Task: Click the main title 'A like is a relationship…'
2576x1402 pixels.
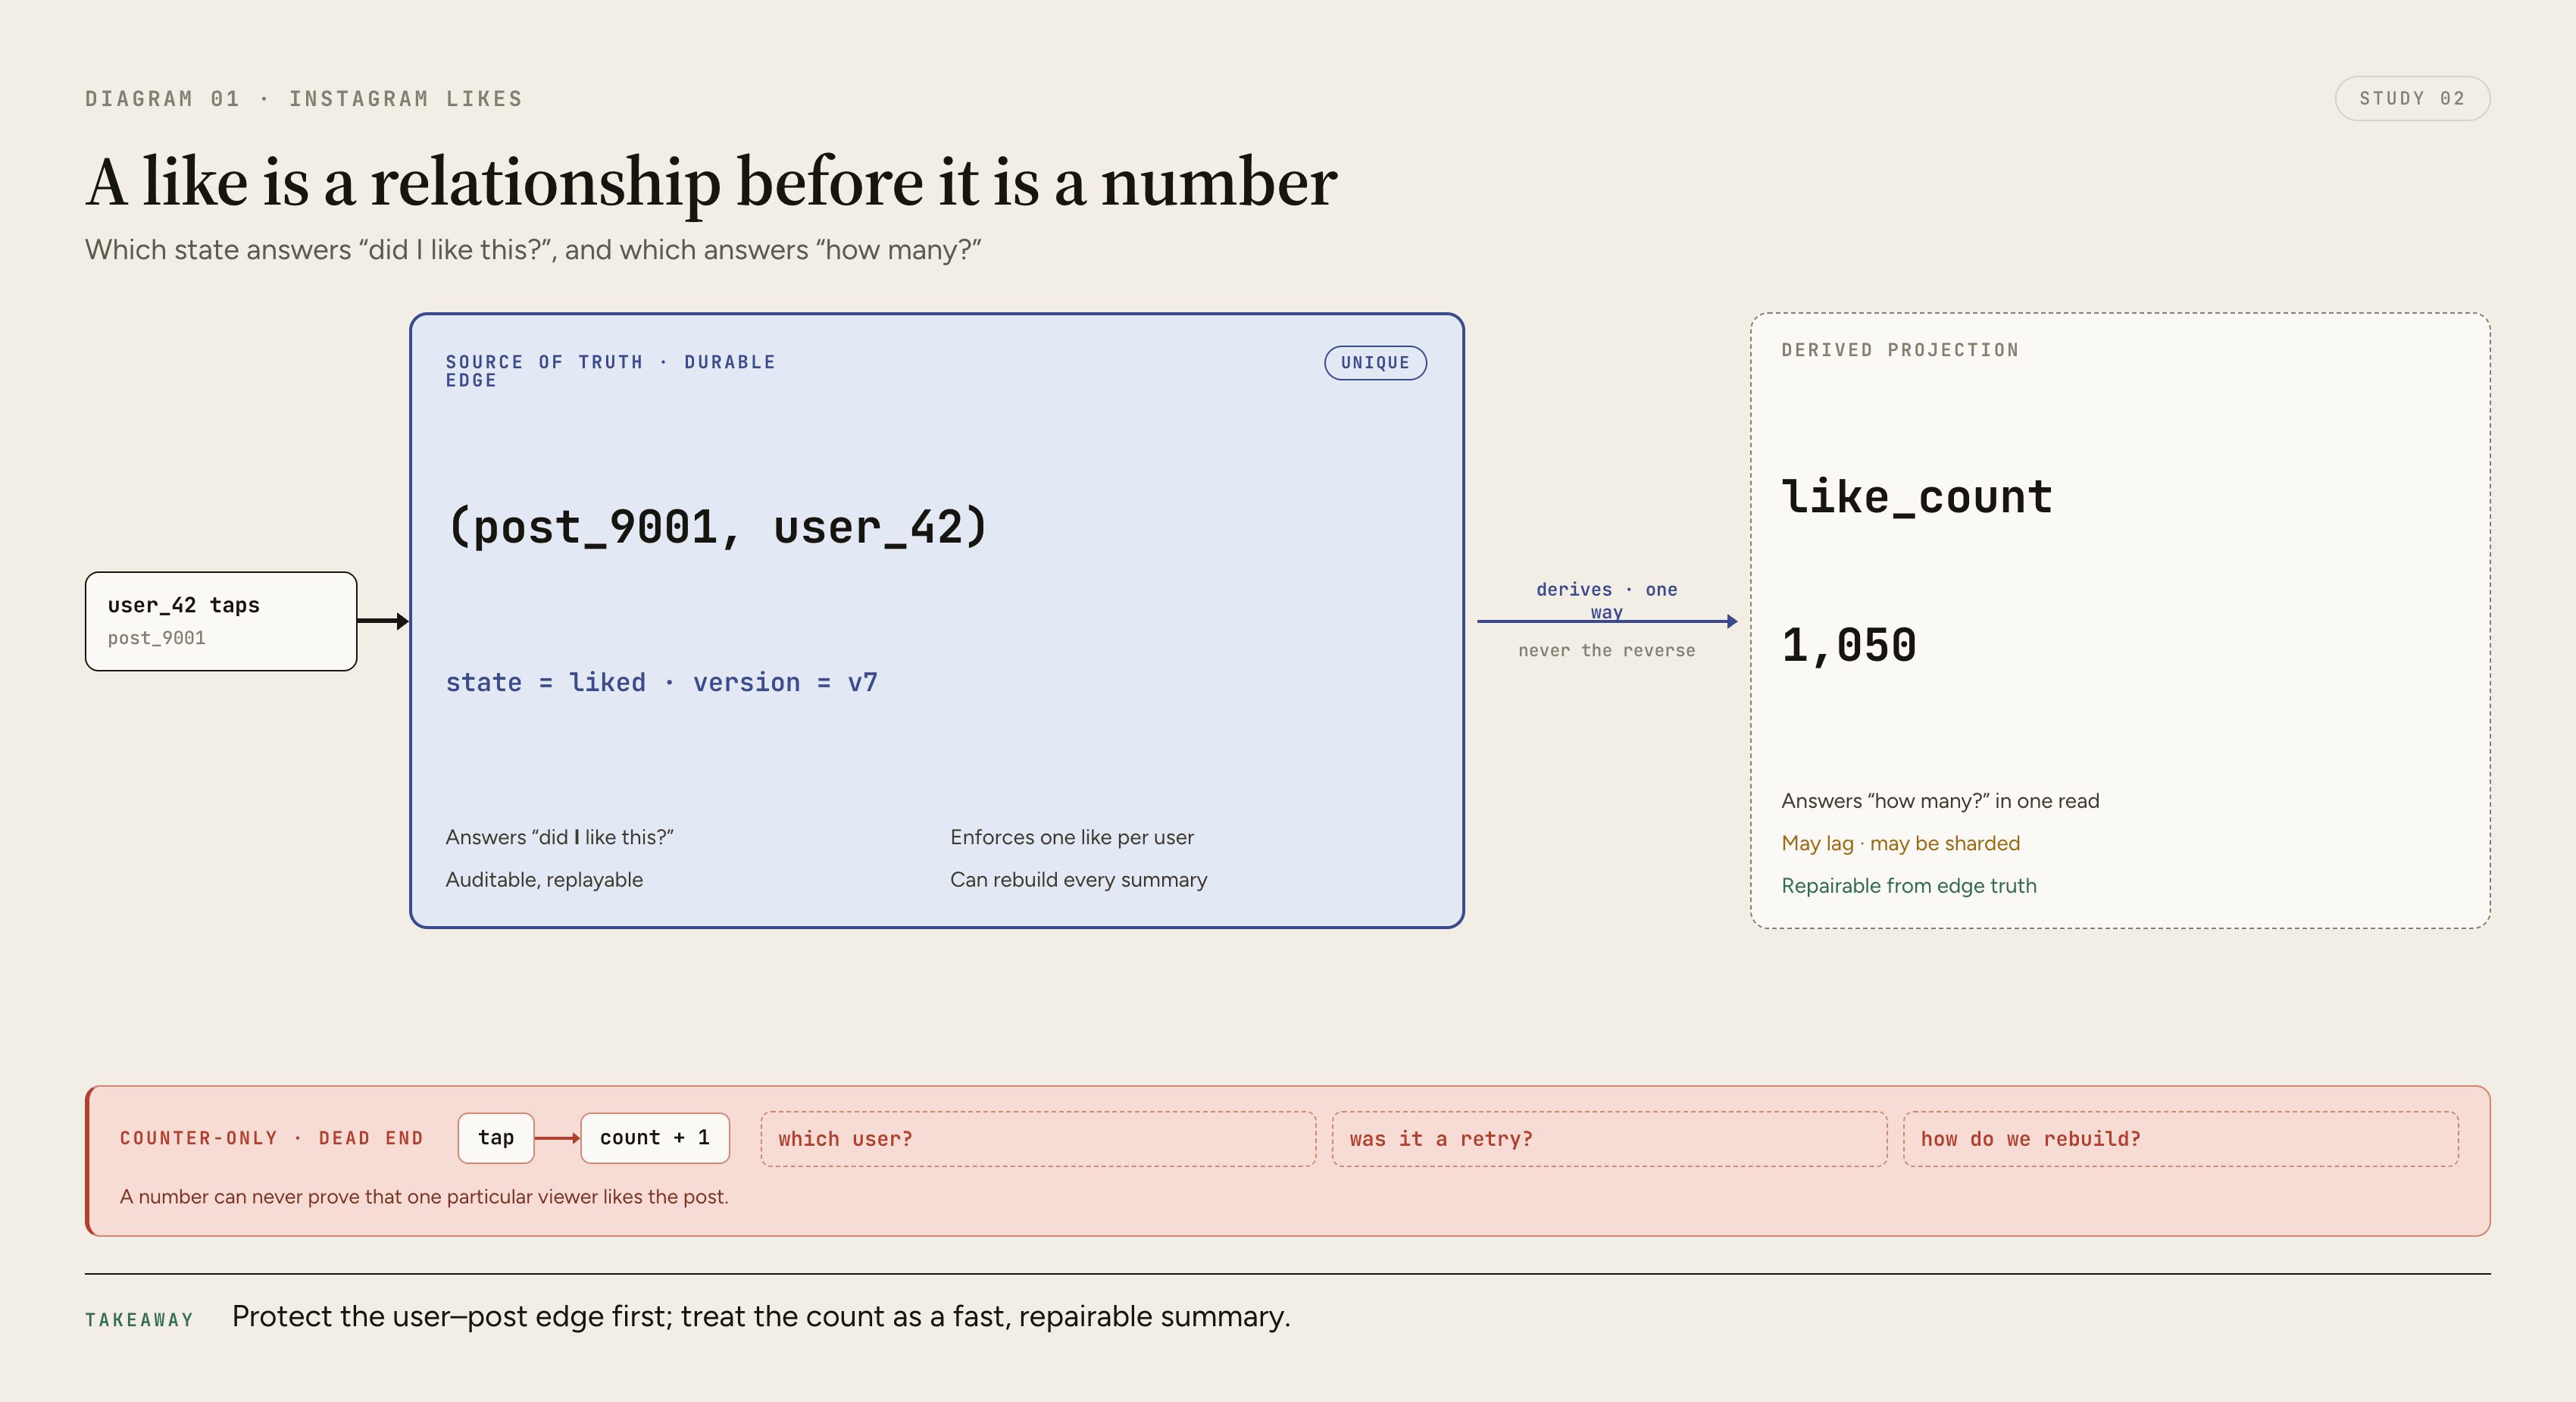Action: 711,182
